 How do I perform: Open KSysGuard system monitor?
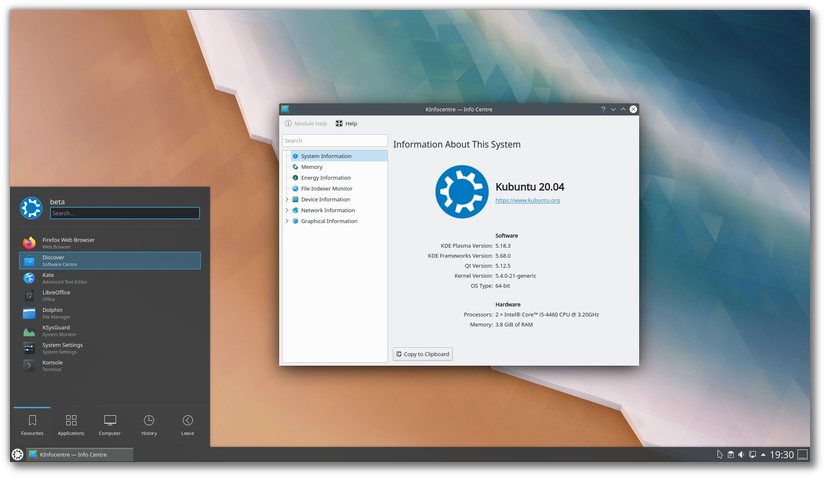[x=56, y=330]
